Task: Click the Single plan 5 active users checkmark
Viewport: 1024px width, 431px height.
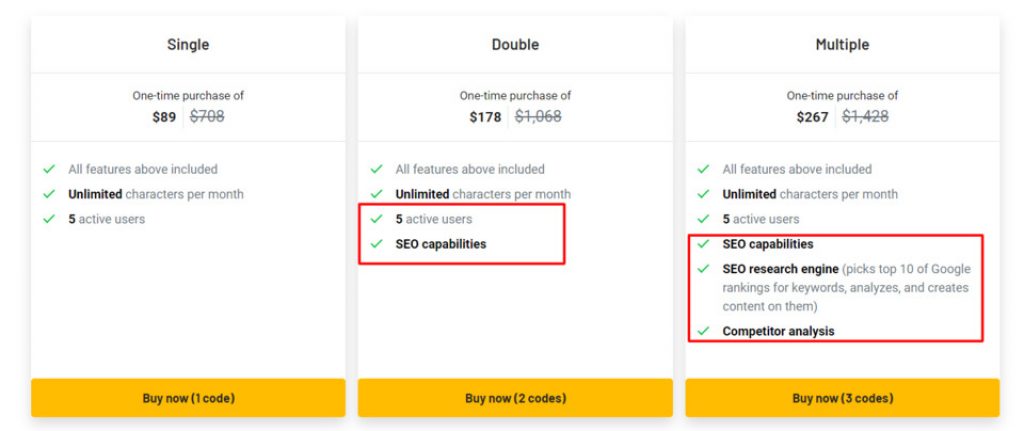Action: pyautogui.click(x=49, y=219)
